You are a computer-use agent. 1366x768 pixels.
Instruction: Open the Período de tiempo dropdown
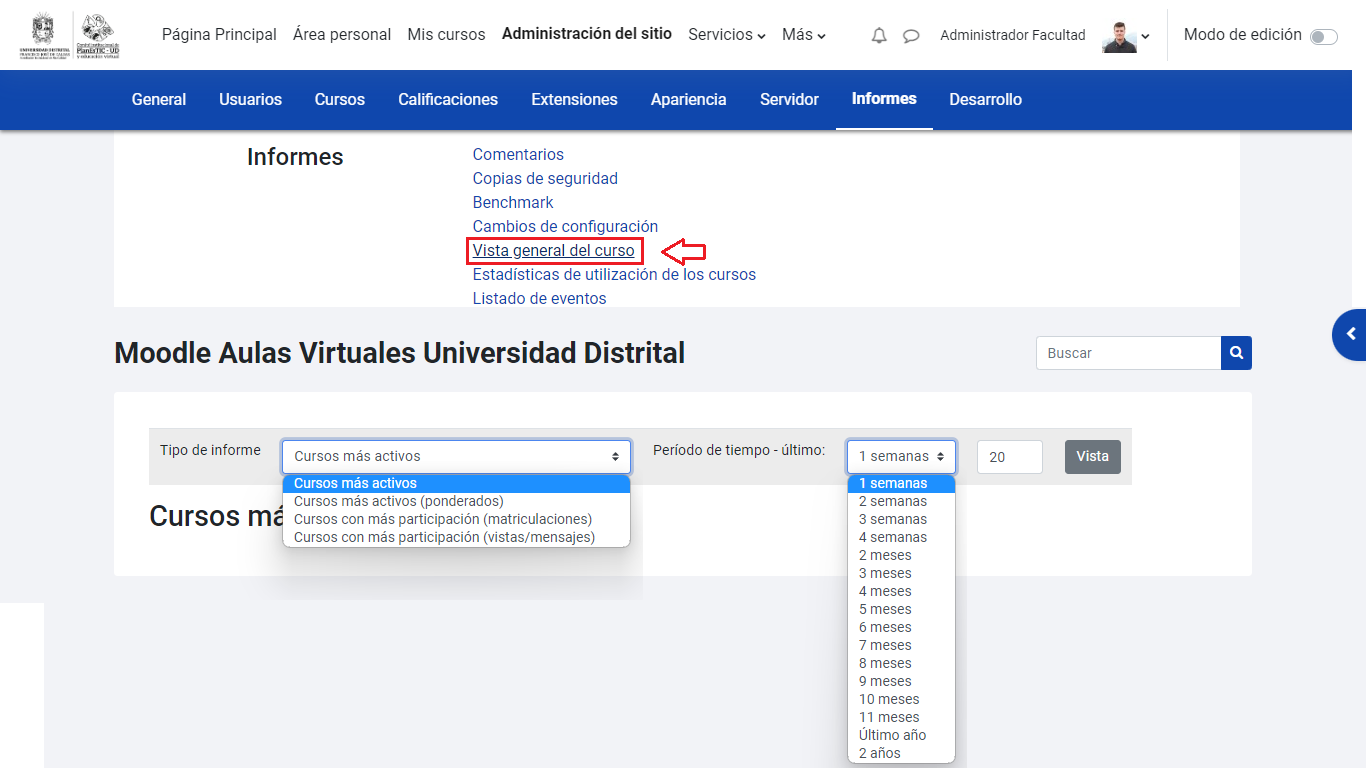(x=900, y=456)
